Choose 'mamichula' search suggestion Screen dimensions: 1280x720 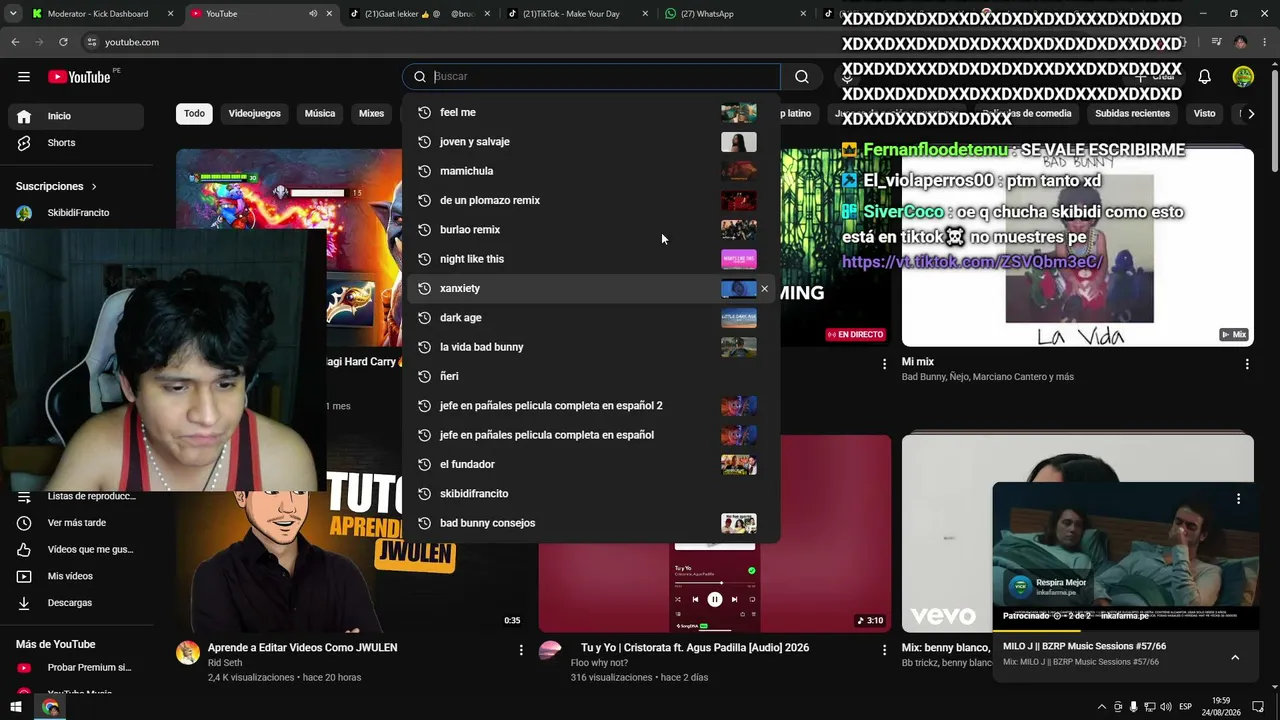point(591,171)
